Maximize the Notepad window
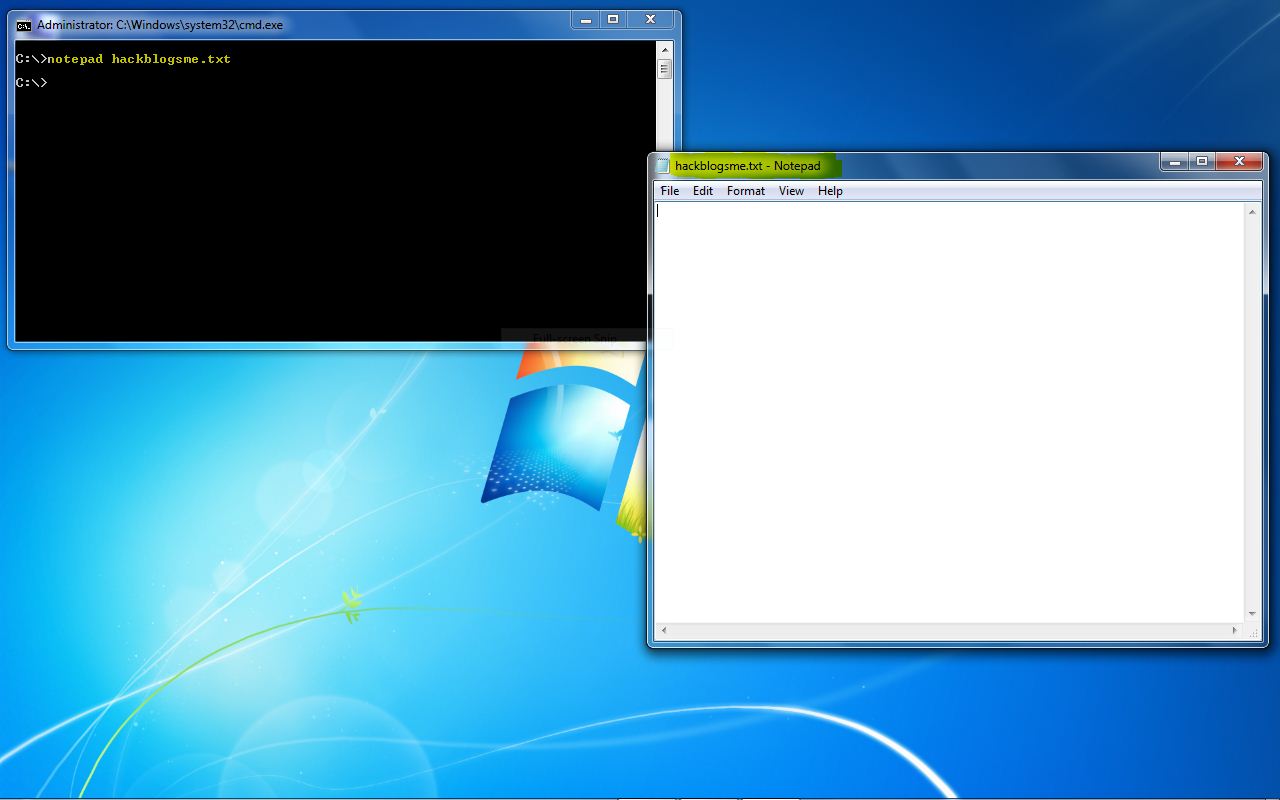1280x800 pixels. [1202, 161]
